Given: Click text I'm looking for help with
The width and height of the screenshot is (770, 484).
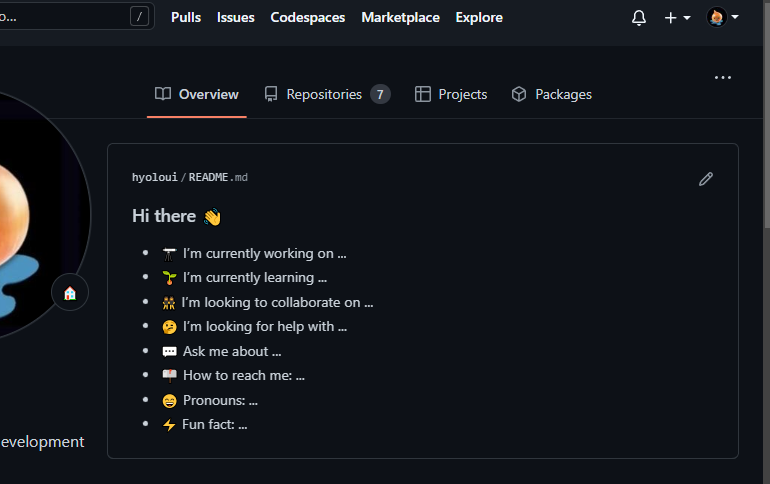Looking at the screenshot, I should [x=265, y=326].
